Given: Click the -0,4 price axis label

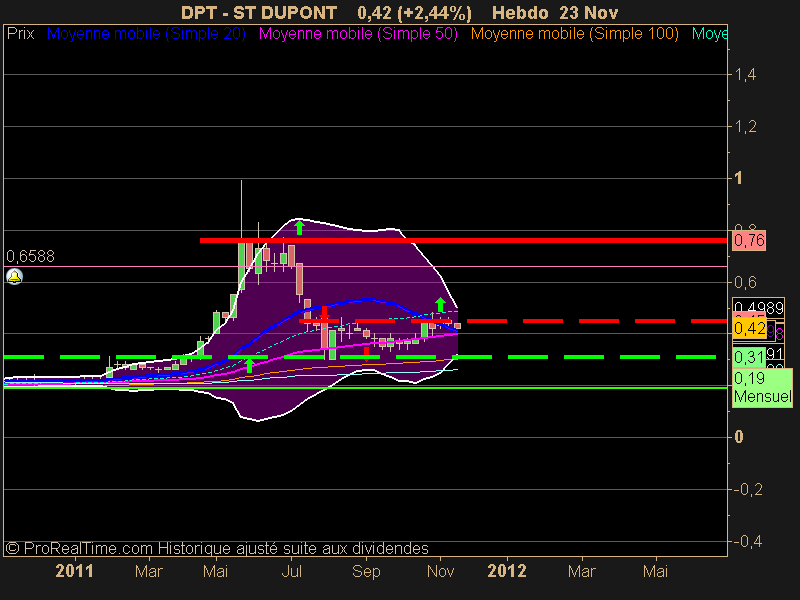Looking at the screenshot, I should coord(748,541).
